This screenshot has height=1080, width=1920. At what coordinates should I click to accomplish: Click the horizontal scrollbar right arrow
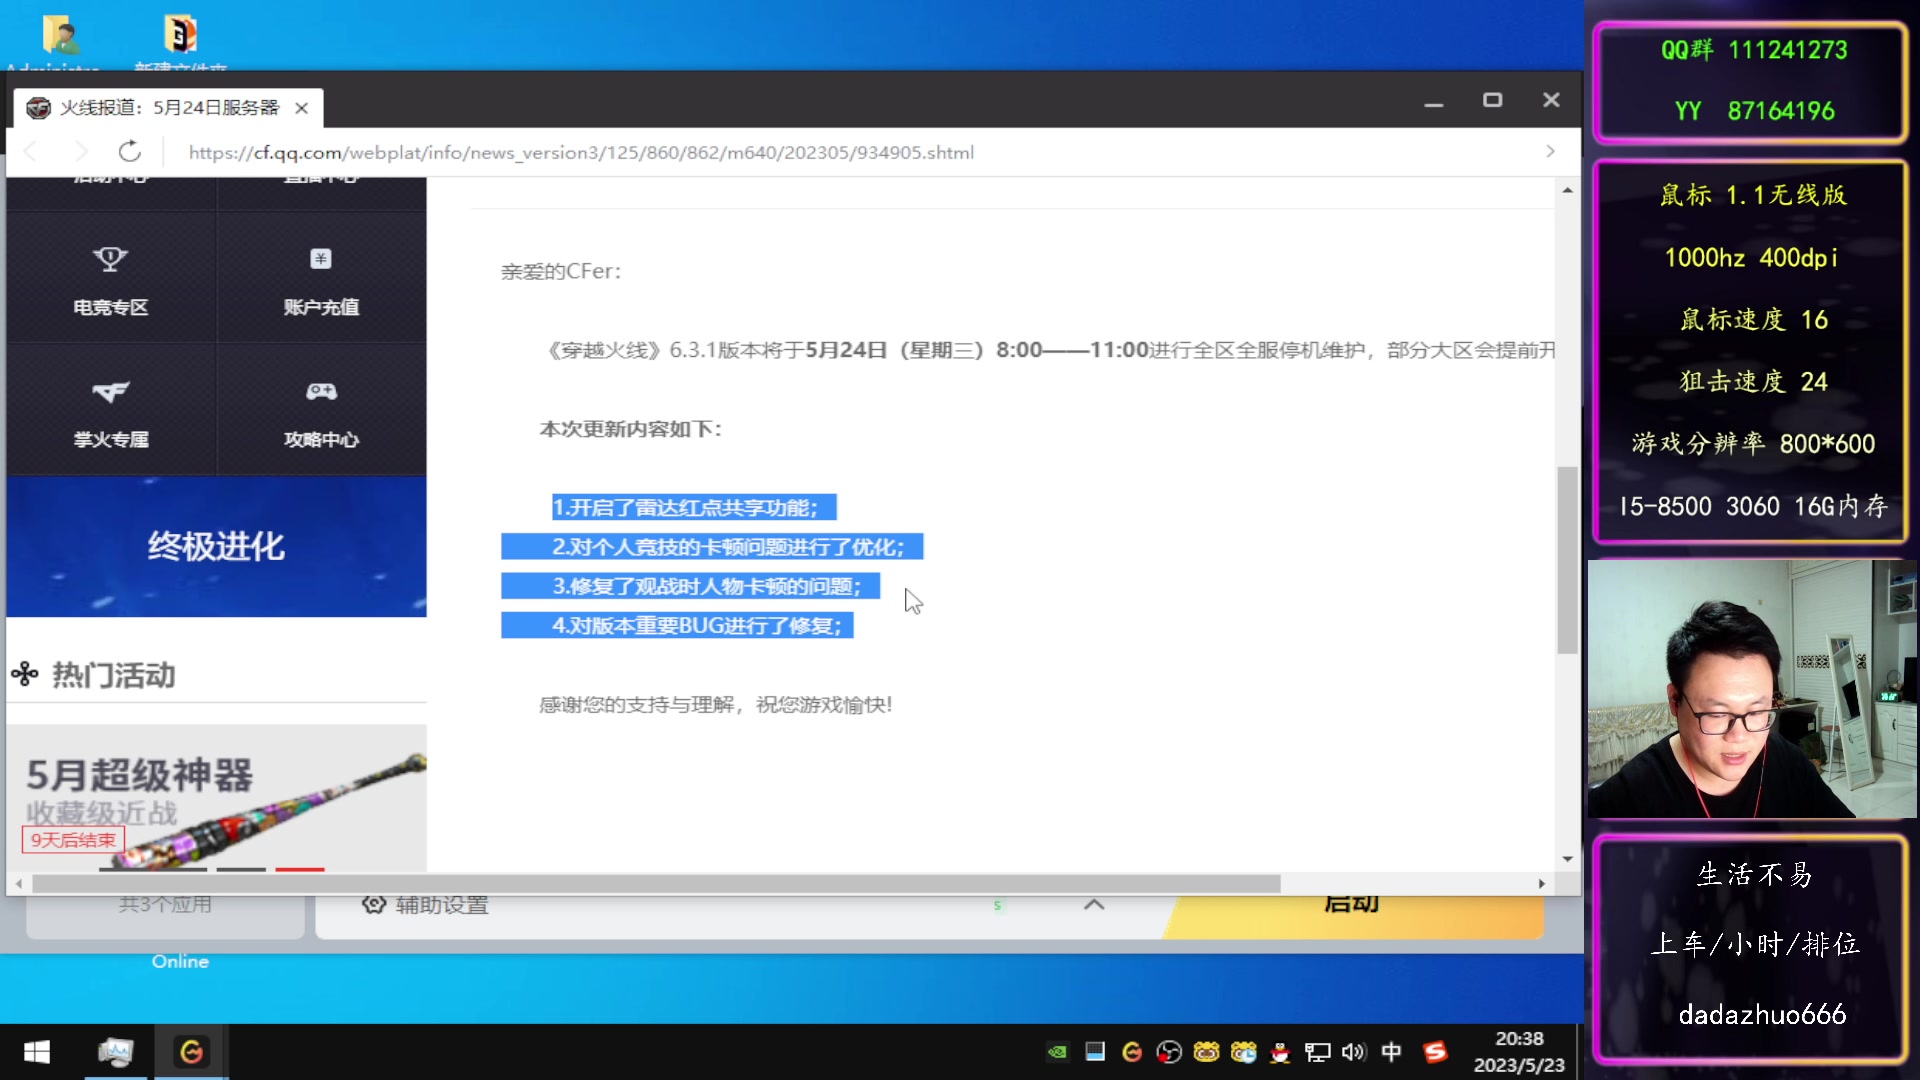[1541, 884]
